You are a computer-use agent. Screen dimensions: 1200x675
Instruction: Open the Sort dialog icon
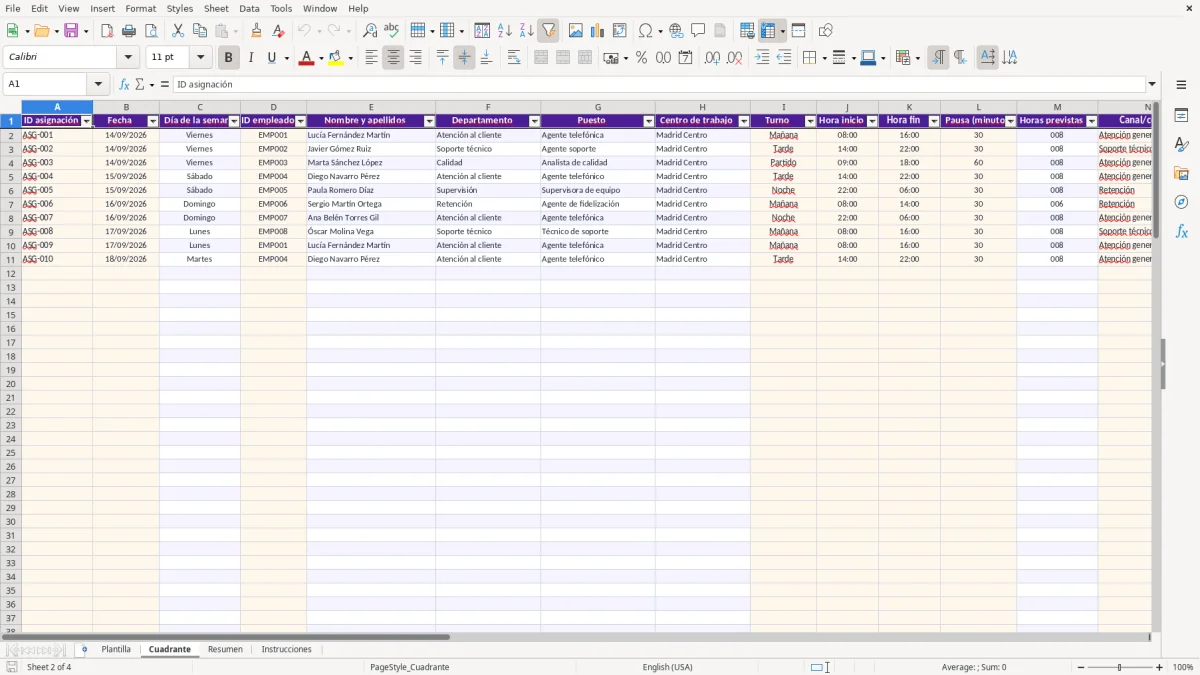(483, 30)
